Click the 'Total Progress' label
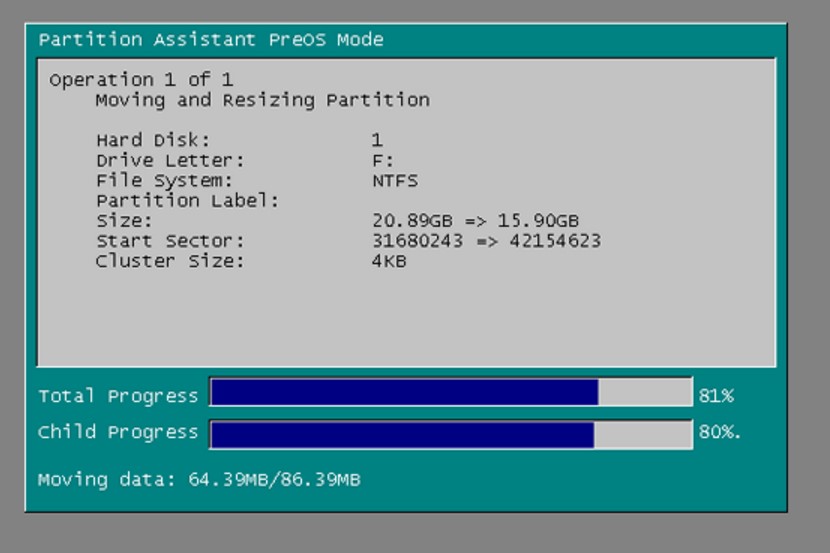This screenshot has width=830, height=553. pos(118,396)
